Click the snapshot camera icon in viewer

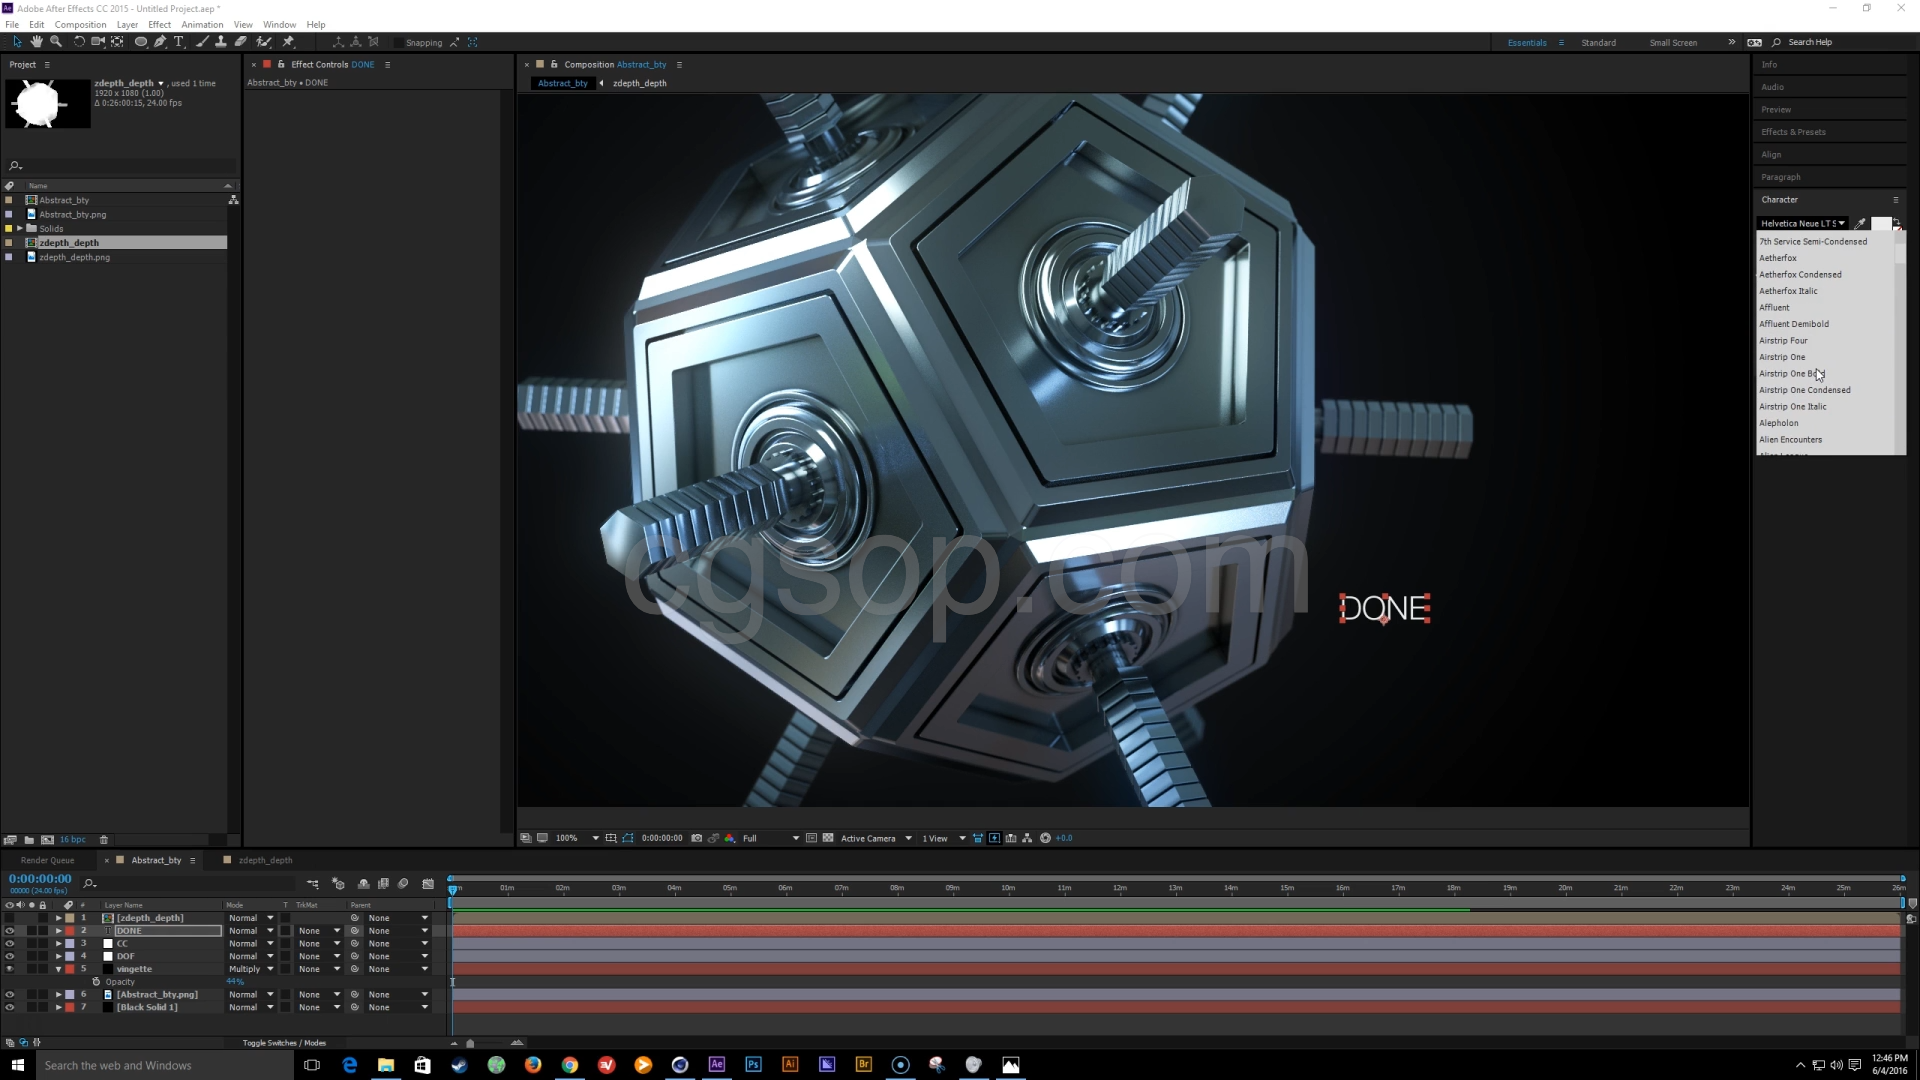point(697,838)
